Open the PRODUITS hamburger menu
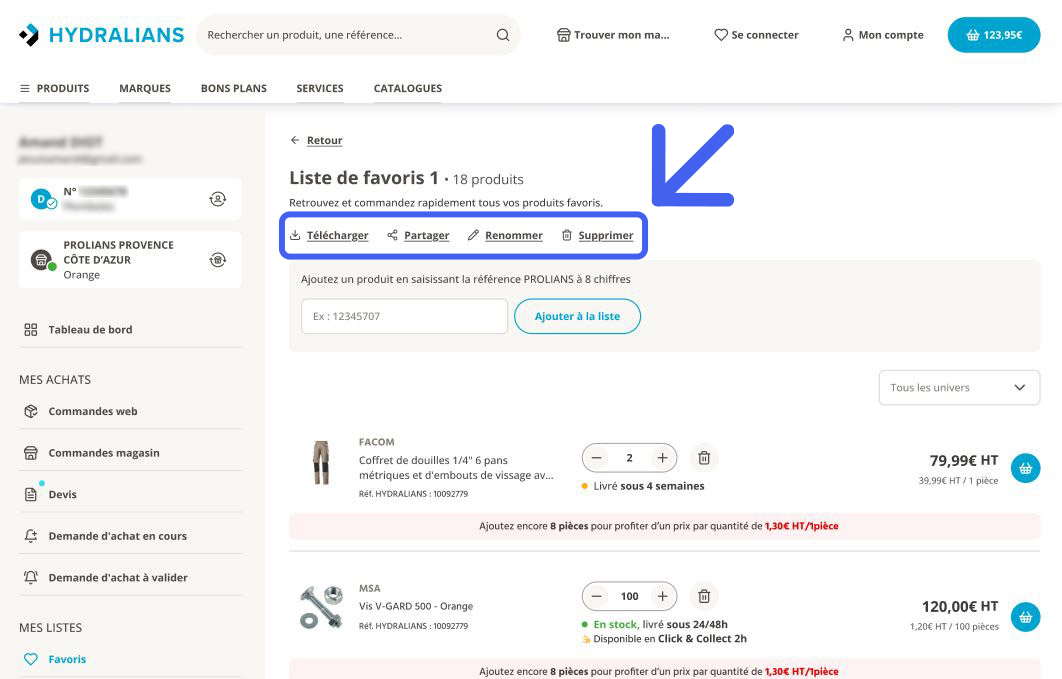Viewport: 1062px width, 679px height. [54, 88]
